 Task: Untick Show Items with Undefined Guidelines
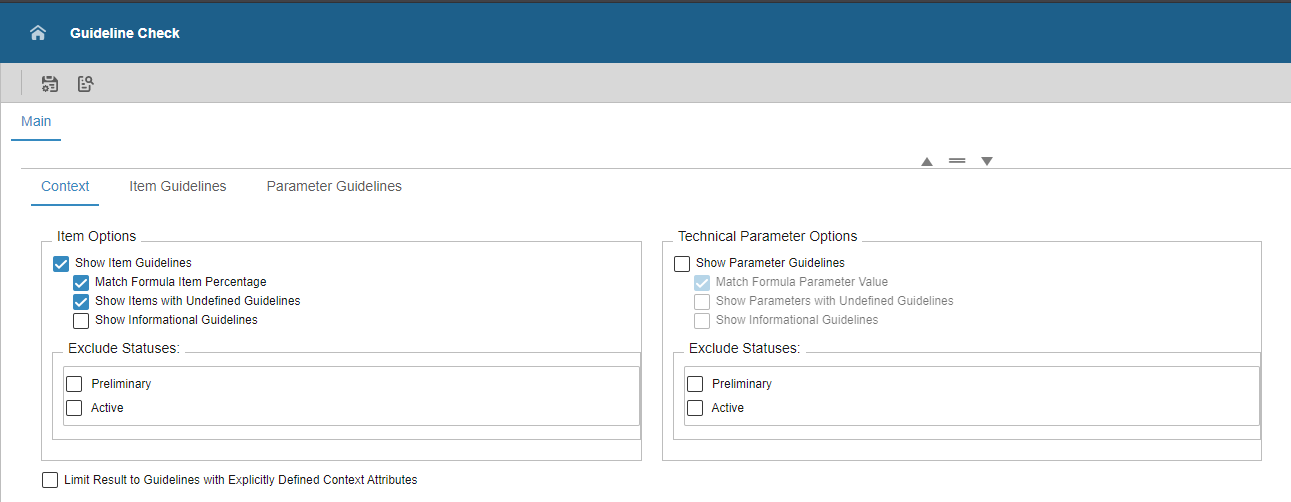pos(81,301)
